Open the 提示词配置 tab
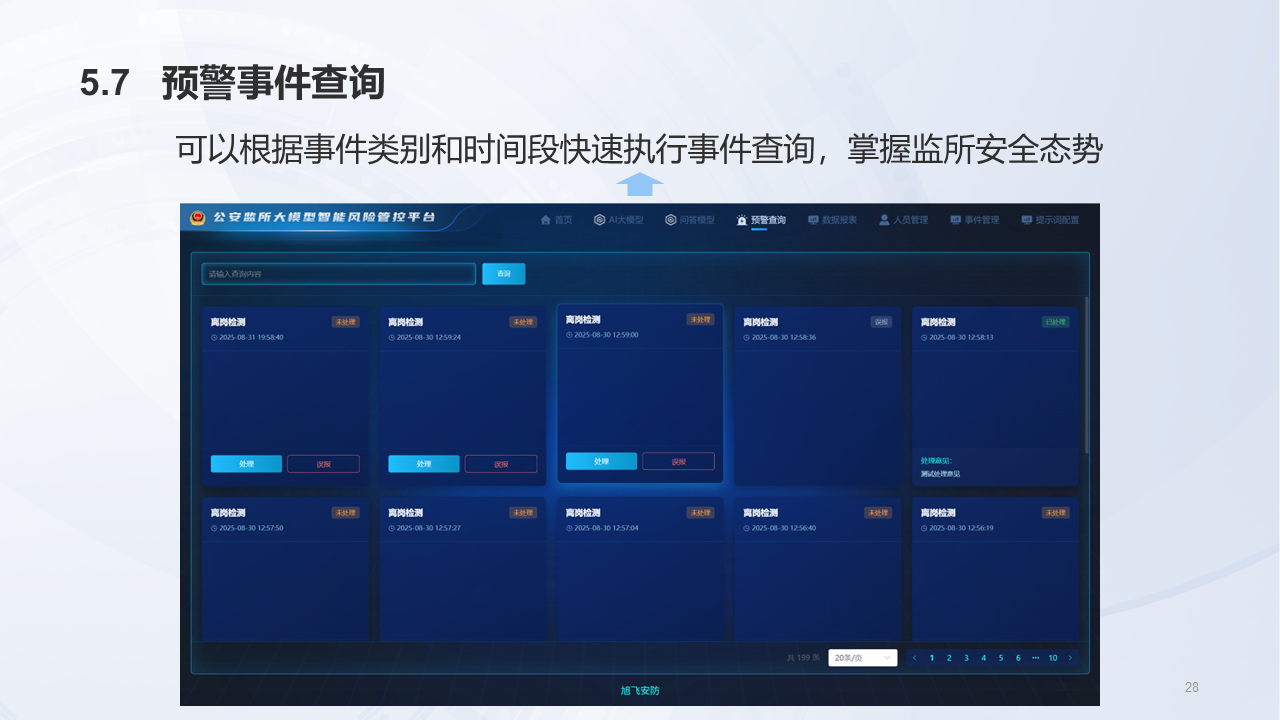The image size is (1280, 720). [1050, 220]
